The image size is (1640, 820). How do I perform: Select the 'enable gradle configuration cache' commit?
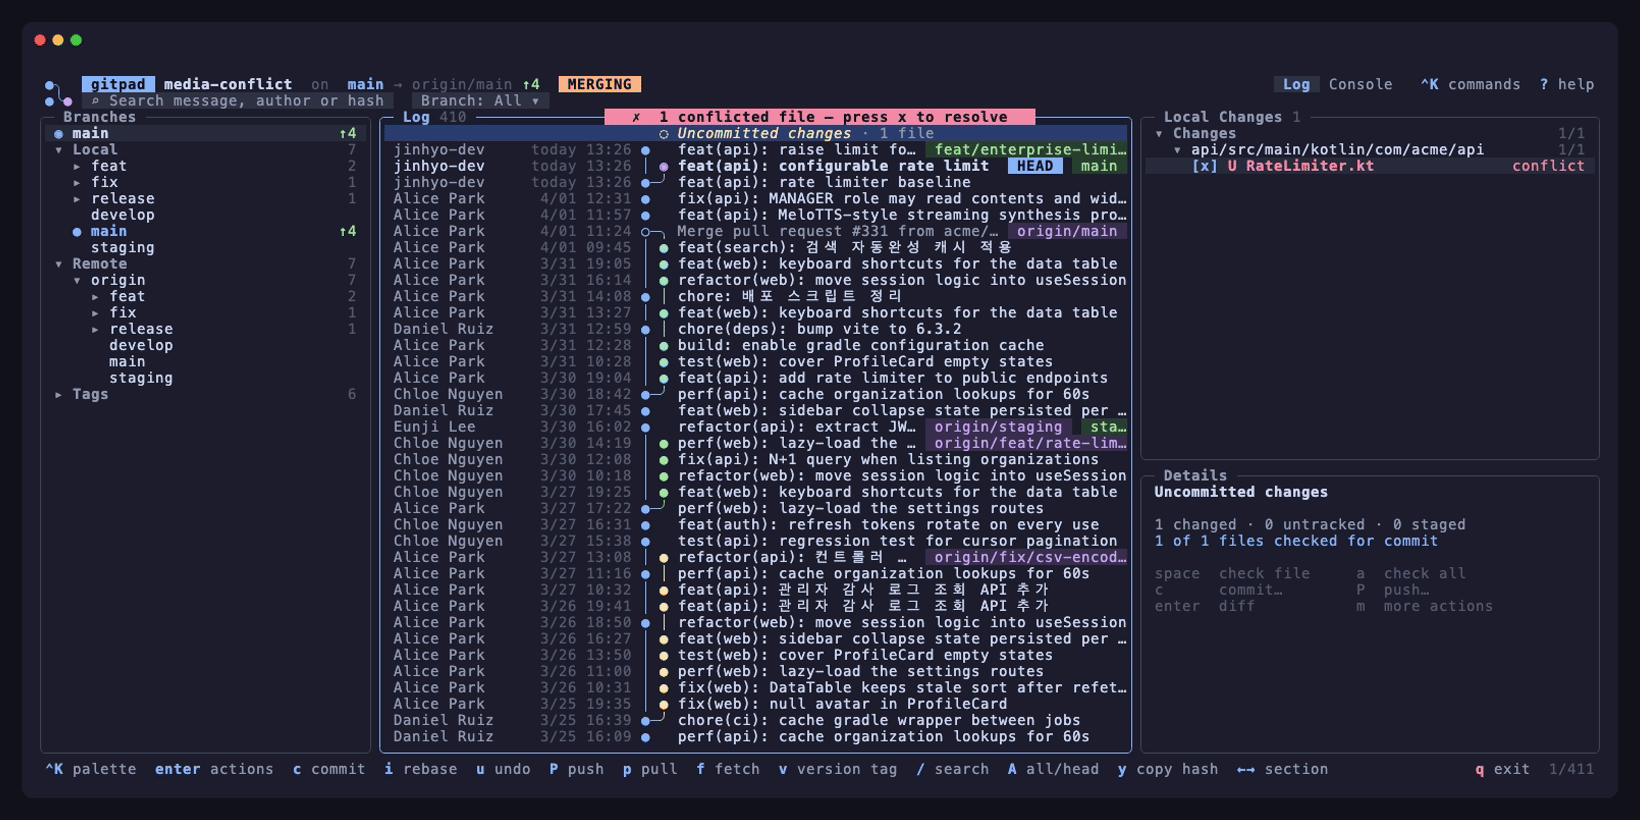755,346
